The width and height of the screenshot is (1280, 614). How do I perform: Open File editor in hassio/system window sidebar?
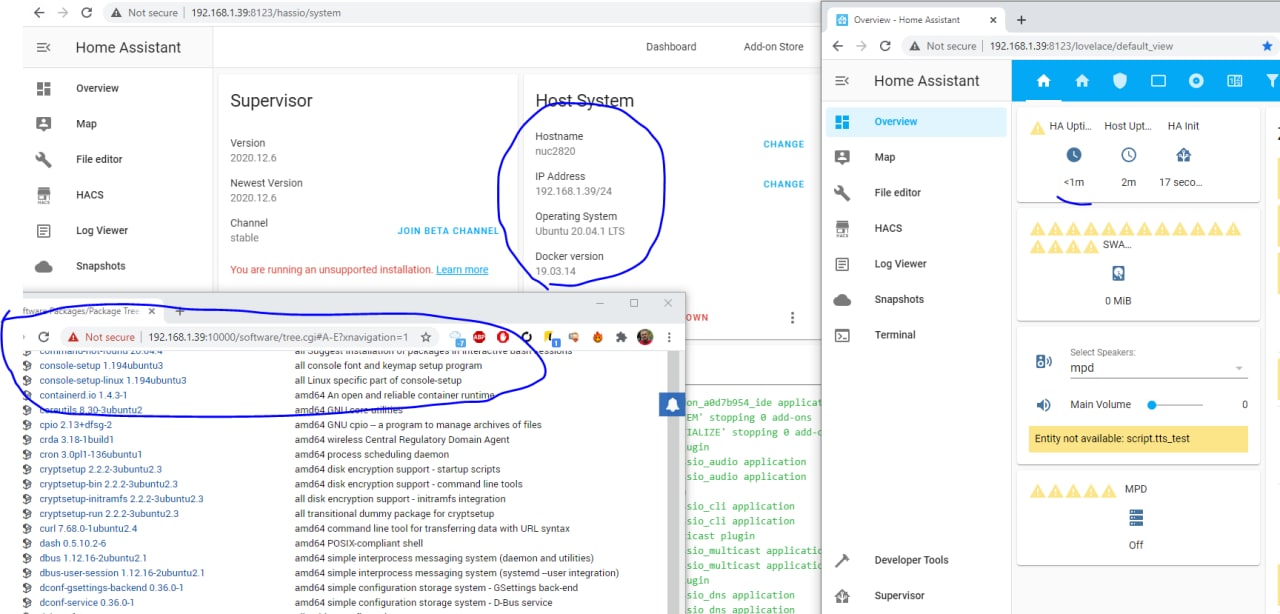(99, 159)
